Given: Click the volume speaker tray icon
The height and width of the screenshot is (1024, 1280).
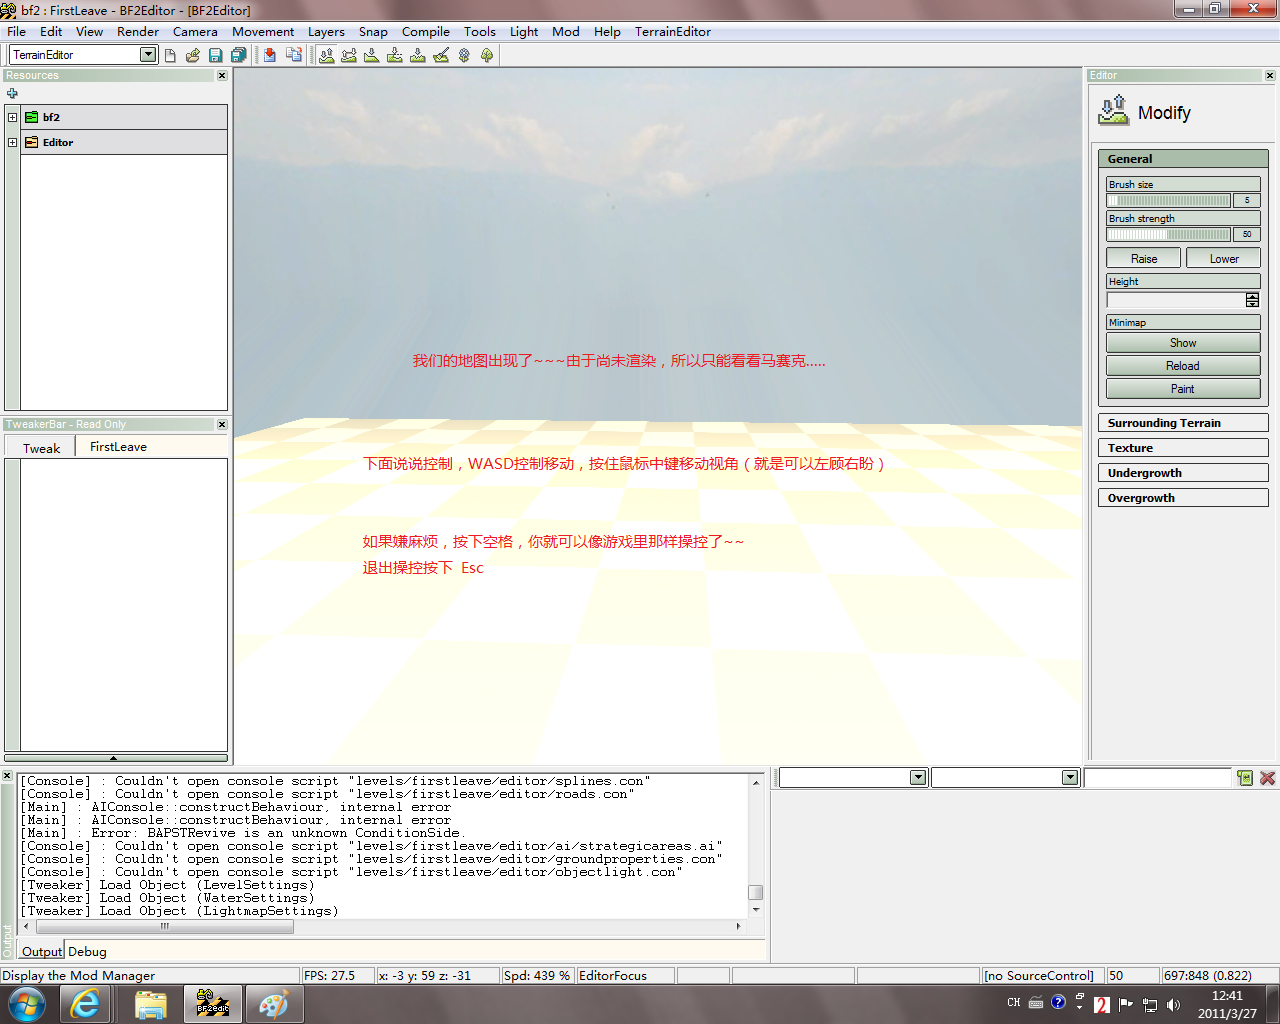Looking at the screenshot, I should pyautogui.click(x=1173, y=1004).
